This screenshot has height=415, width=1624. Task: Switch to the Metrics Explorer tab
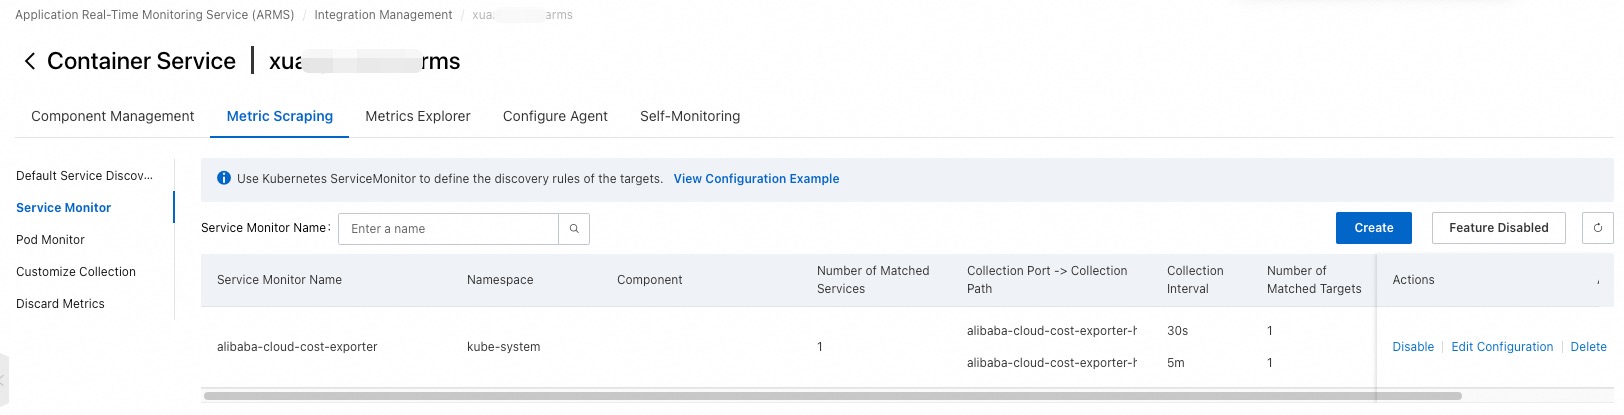417,116
